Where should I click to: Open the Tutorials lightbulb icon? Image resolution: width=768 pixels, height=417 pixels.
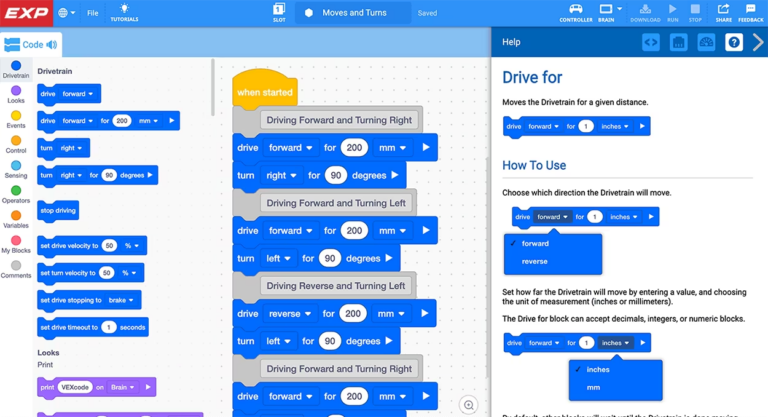(124, 12)
